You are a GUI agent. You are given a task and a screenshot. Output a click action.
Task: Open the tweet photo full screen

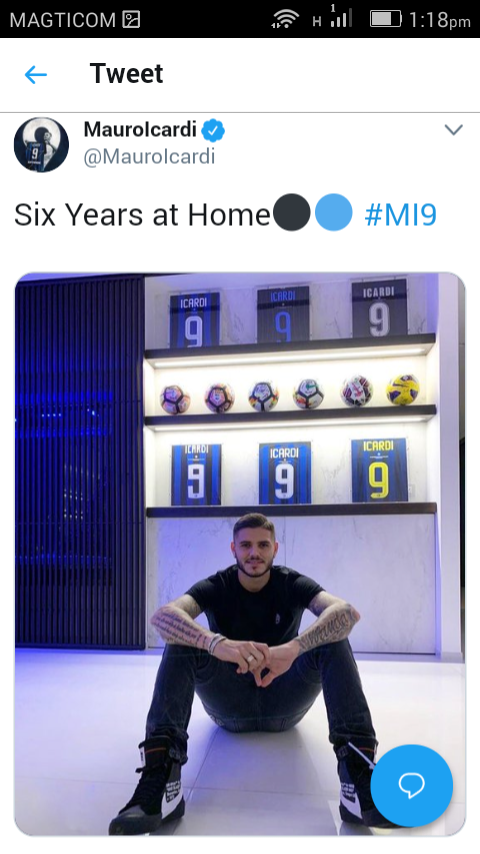240,554
